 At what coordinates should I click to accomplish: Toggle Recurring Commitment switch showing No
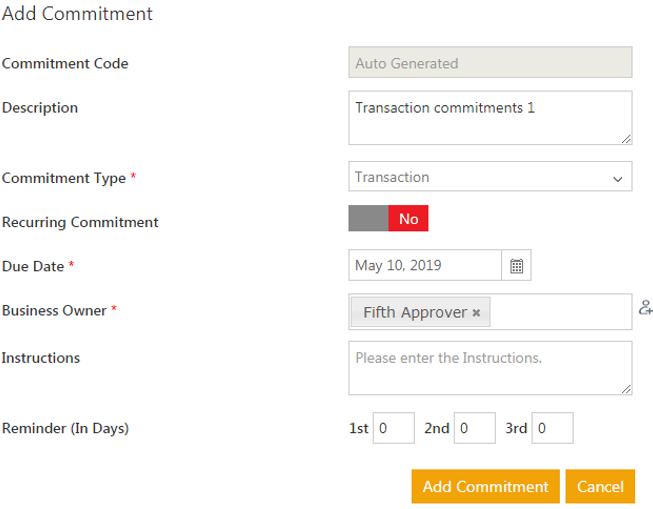pyautogui.click(x=389, y=219)
